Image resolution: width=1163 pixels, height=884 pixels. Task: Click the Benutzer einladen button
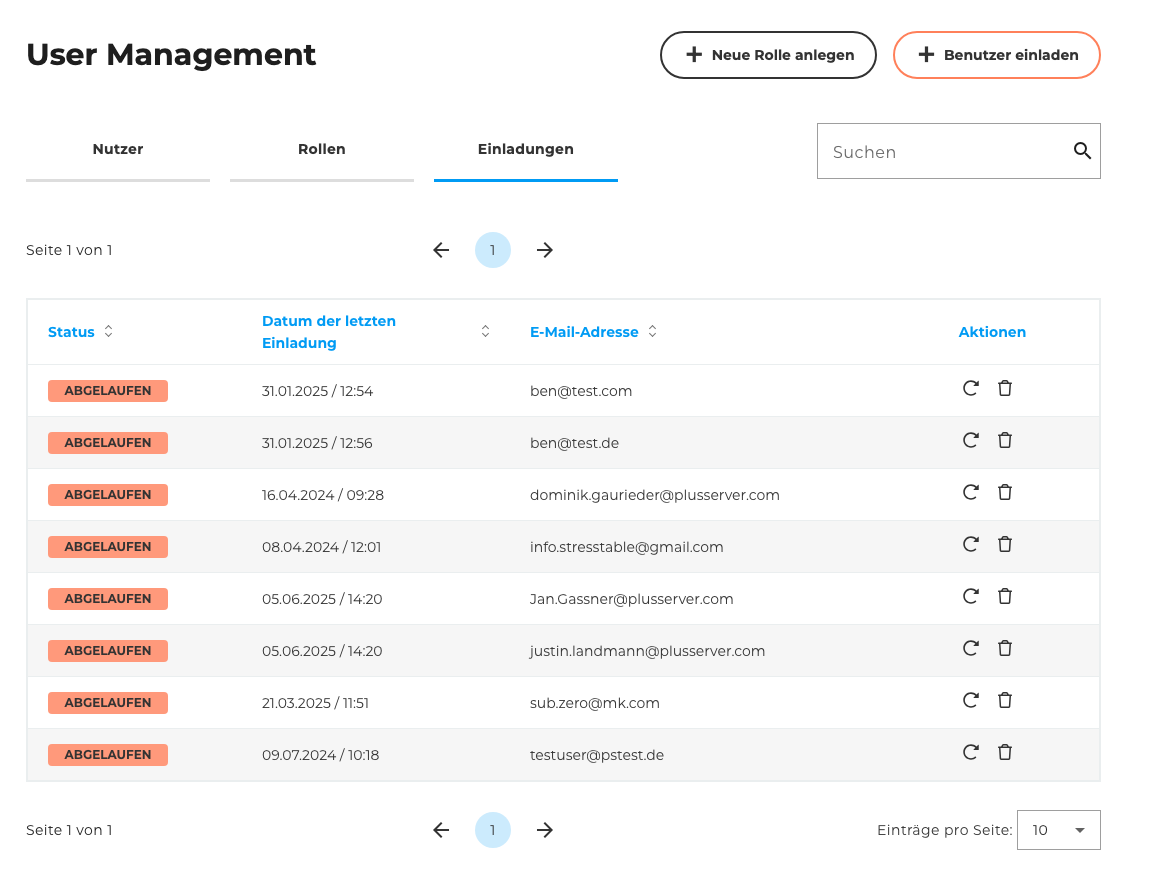[x=996, y=55]
